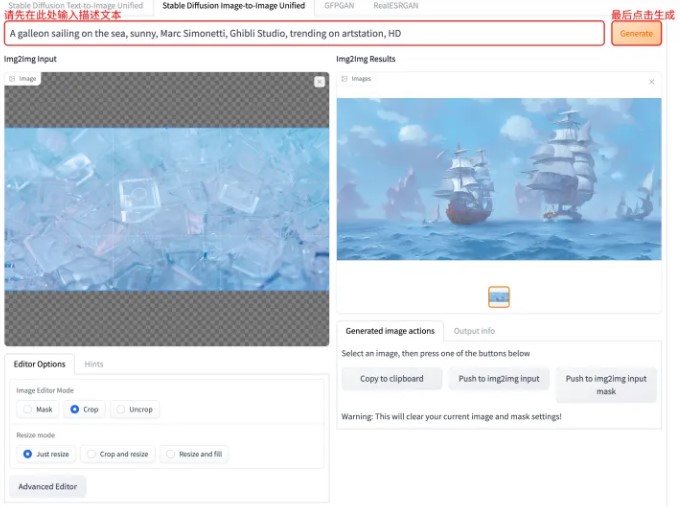680x507 pixels.
Task: Select the Uncrop editor mode
Action: [134, 409]
